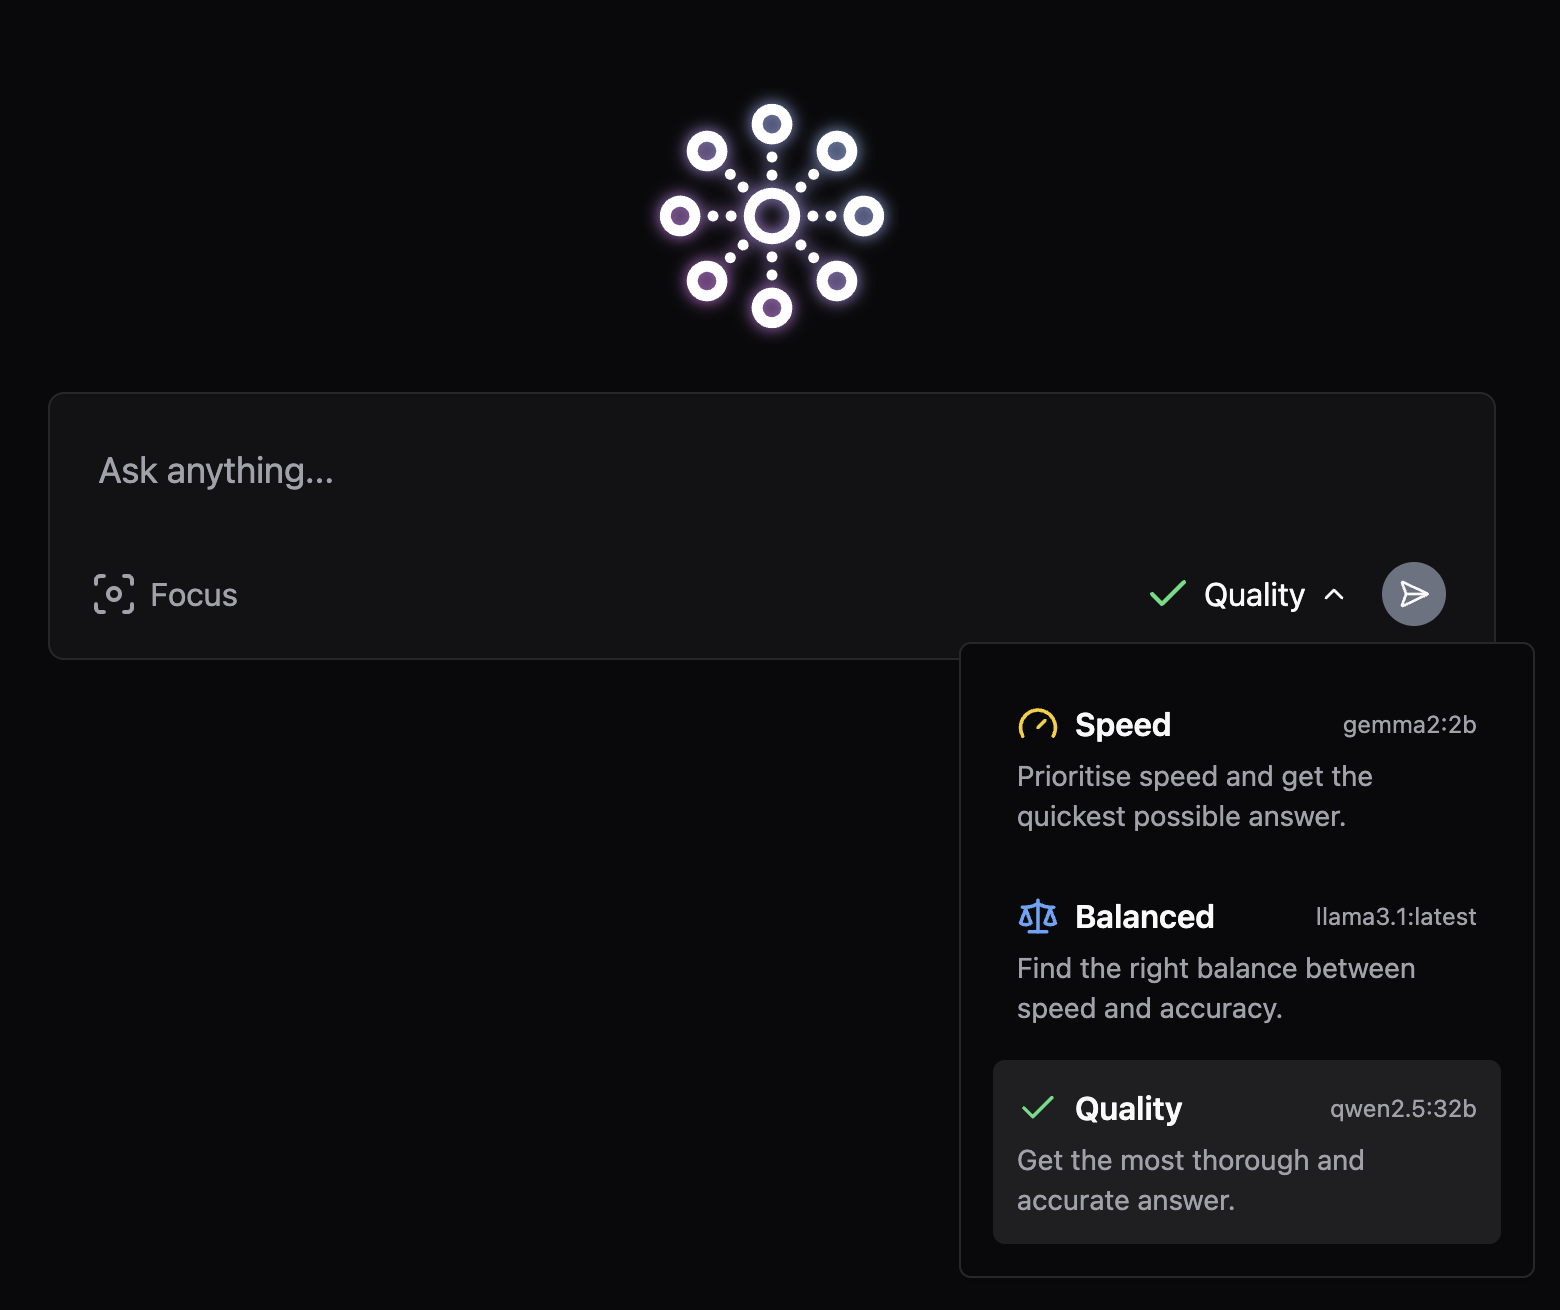Image resolution: width=1560 pixels, height=1310 pixels.
Task: Click the green checkmark beside the Quality selector
Action: click(x=1167, y=594)
